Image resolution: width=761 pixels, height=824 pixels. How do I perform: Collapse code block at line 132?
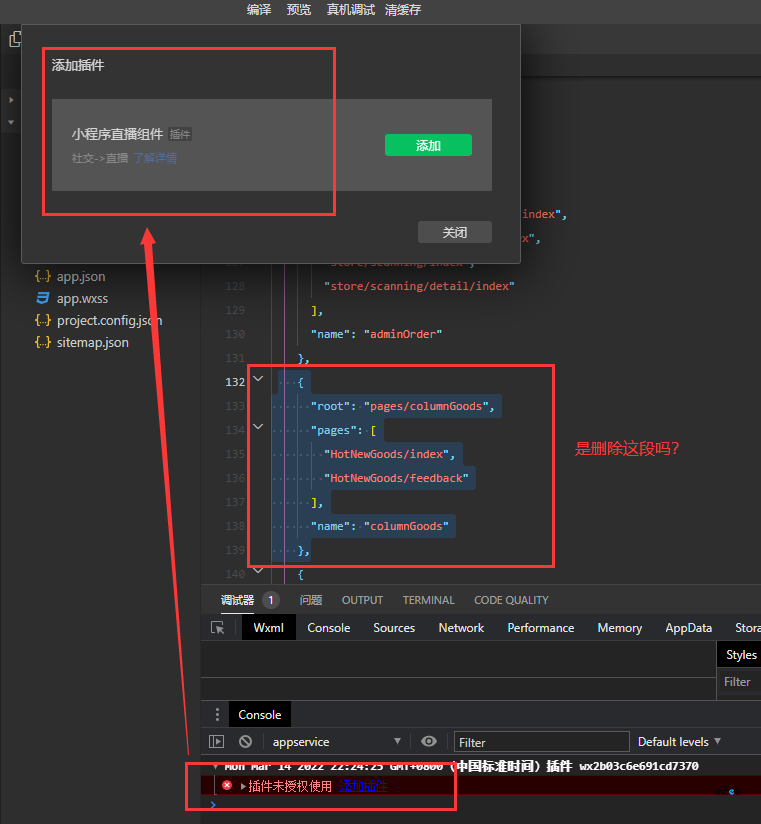(258, 378)
